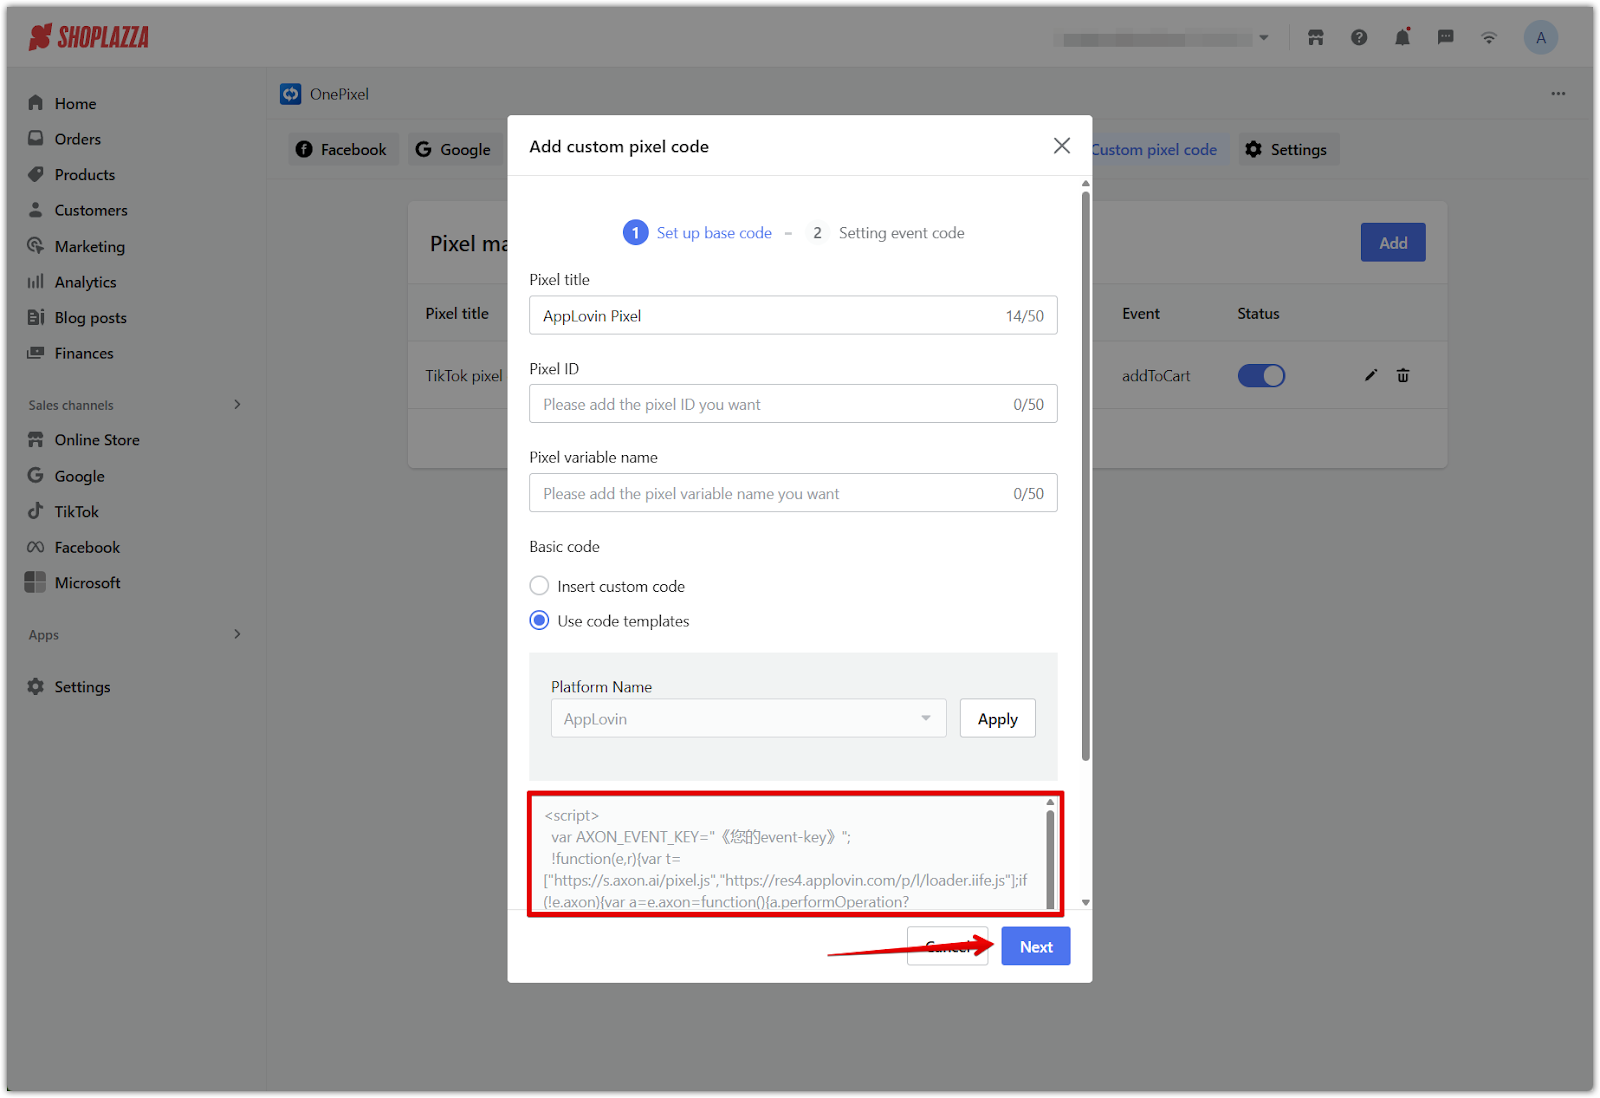Click the Shoplazza logo
Screen dimensions: 1600x1098
coord(89,38)
